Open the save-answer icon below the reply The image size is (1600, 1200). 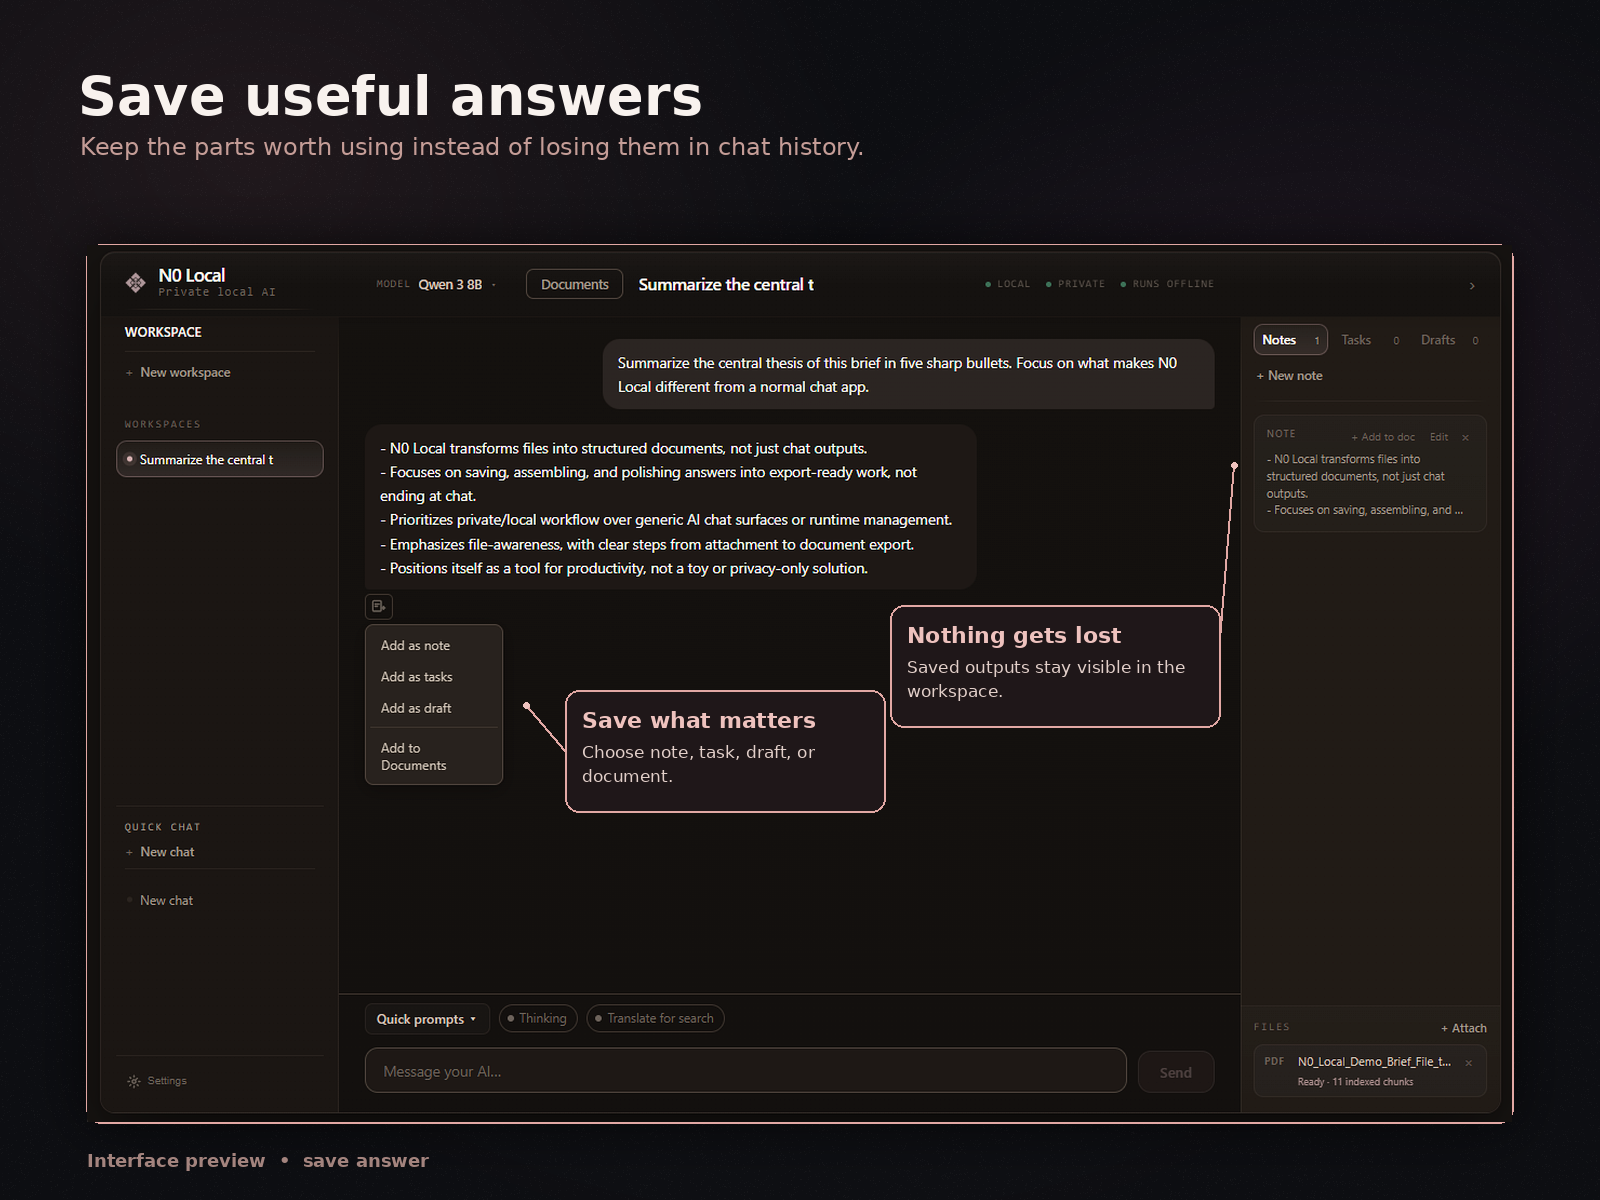379,606
